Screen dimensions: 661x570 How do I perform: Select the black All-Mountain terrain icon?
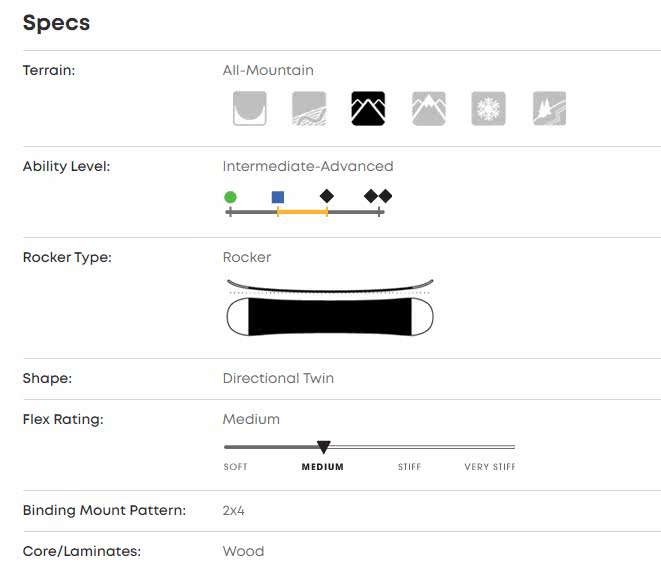click(x=368, y=108)
